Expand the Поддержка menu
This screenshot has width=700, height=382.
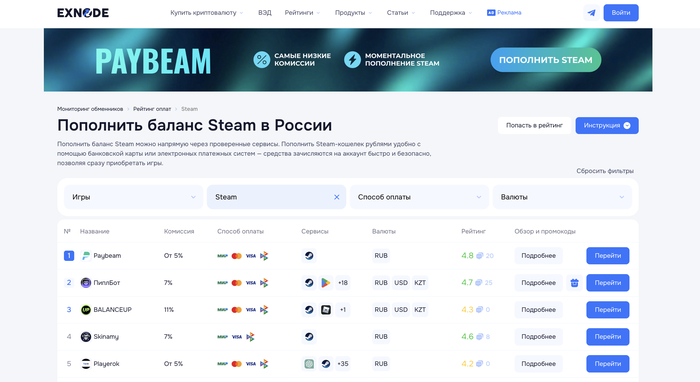[450, 12]
